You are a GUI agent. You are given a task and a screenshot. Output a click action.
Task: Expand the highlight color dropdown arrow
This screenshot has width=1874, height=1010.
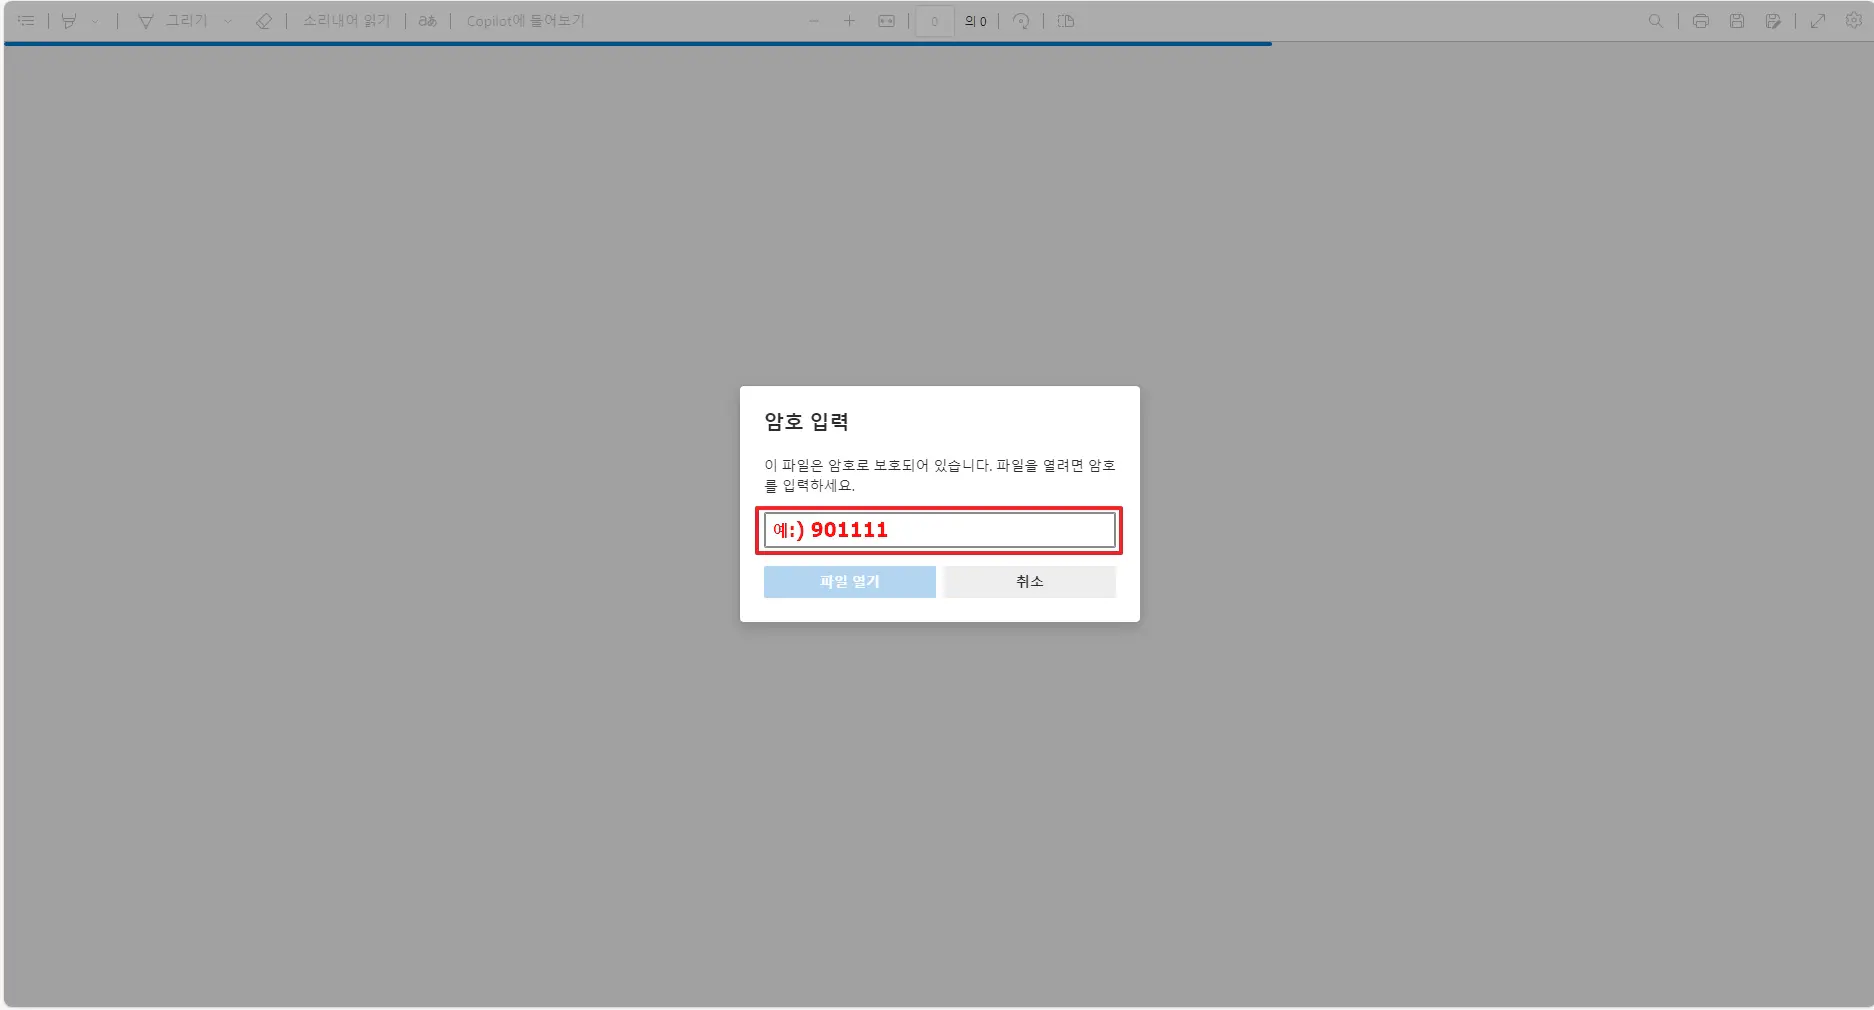pyautogui.click(x=95, y=21)
